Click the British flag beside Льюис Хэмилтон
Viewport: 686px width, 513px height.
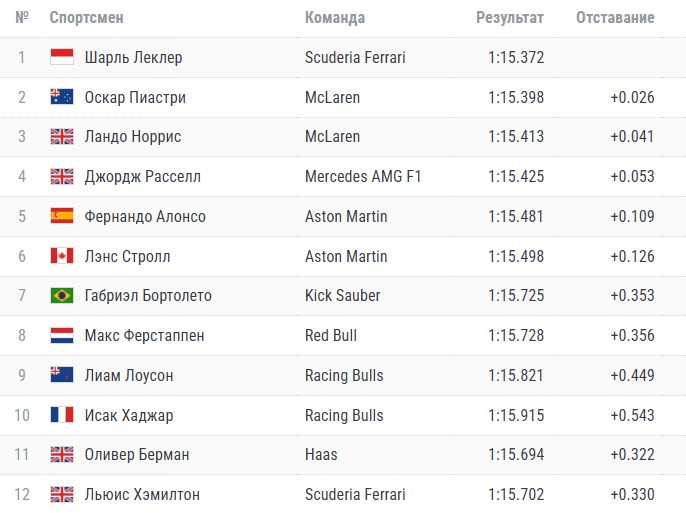tap(62, 494)
